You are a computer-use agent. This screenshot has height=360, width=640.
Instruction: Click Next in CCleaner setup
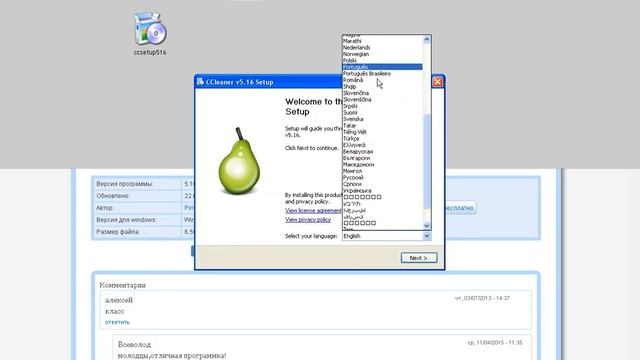419,258
